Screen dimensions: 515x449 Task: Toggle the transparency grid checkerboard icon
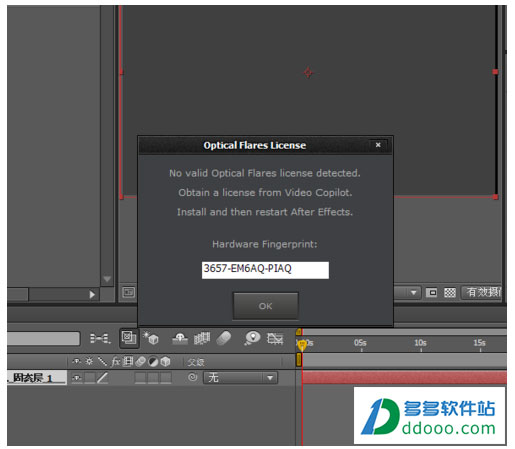pos(449,293)
